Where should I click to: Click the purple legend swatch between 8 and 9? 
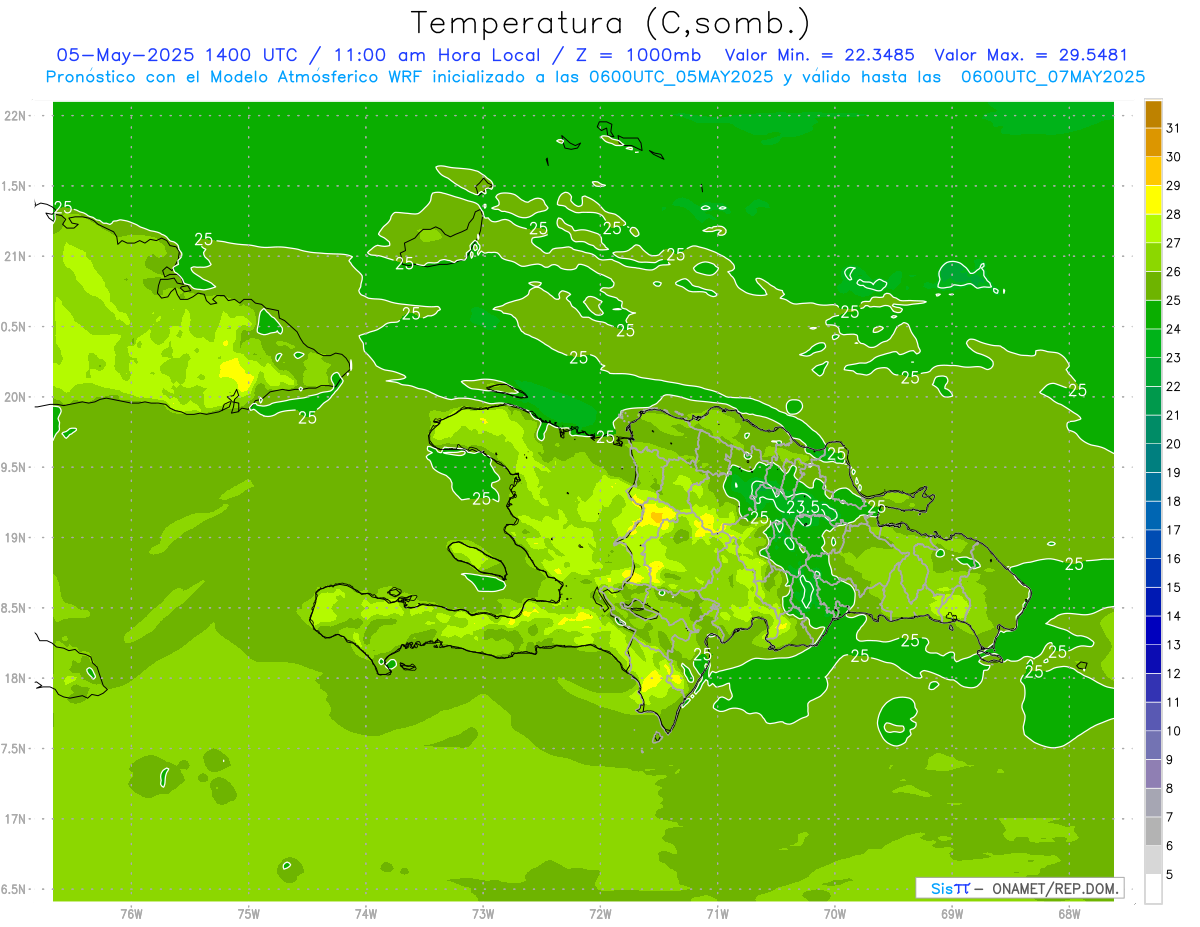click(x=1153, y=773)
